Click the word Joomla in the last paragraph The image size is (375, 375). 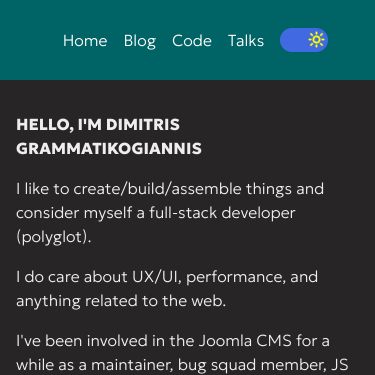click(x=225, y=341)
